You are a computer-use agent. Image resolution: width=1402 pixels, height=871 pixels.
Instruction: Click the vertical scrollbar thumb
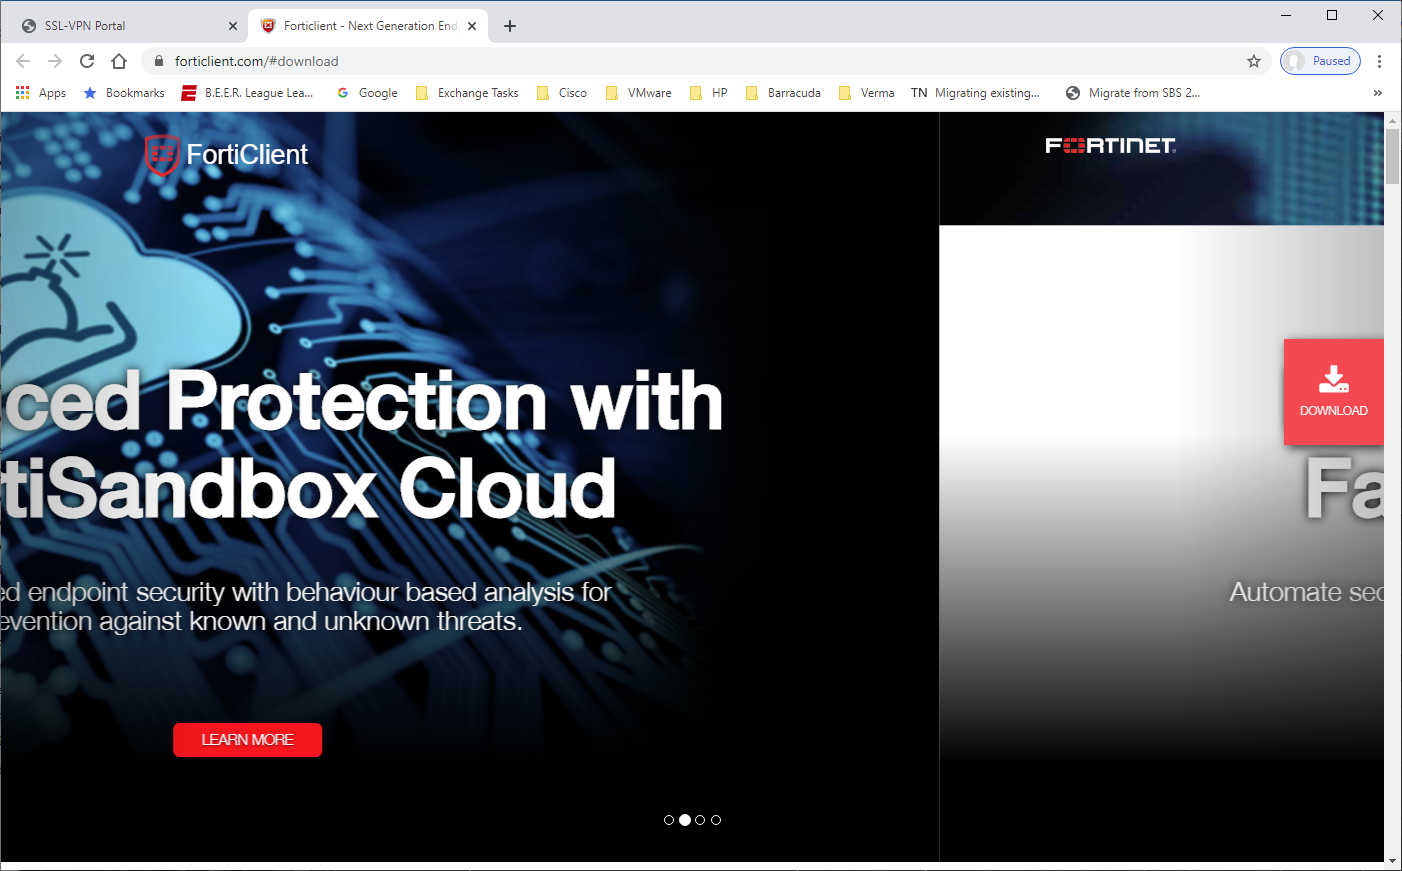1392,157
